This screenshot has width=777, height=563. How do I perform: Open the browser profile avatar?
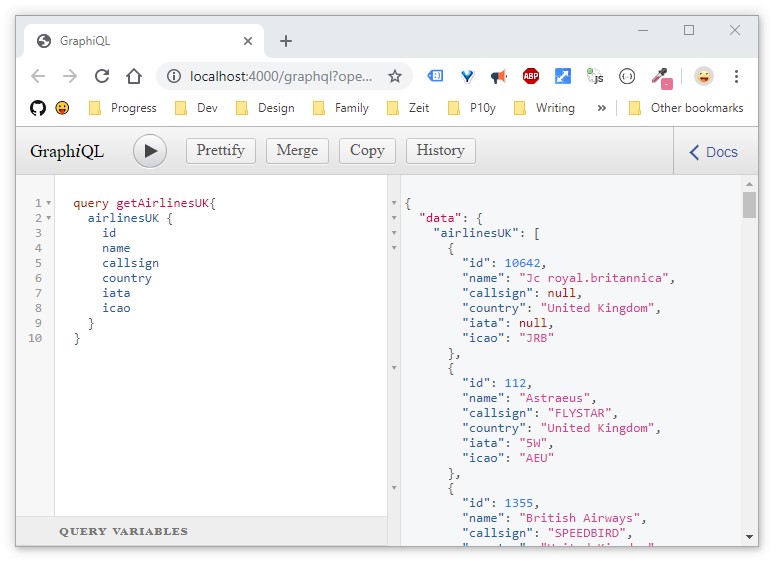pos(704,76)
